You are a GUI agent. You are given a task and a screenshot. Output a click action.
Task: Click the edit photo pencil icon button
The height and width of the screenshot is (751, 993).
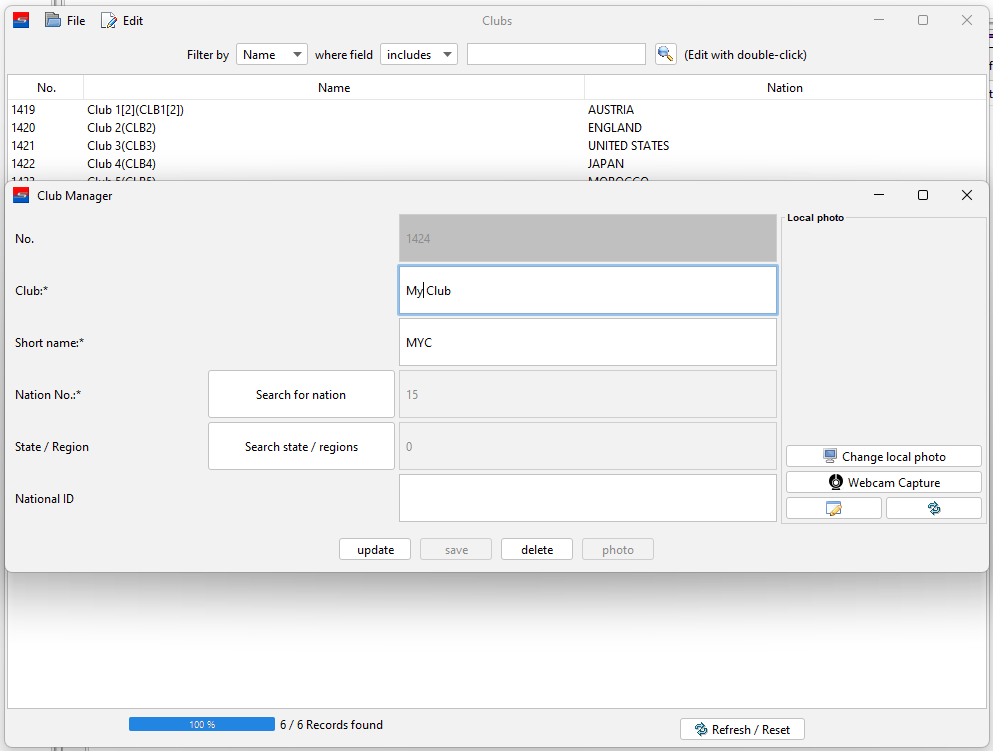[x=833, y=508]
